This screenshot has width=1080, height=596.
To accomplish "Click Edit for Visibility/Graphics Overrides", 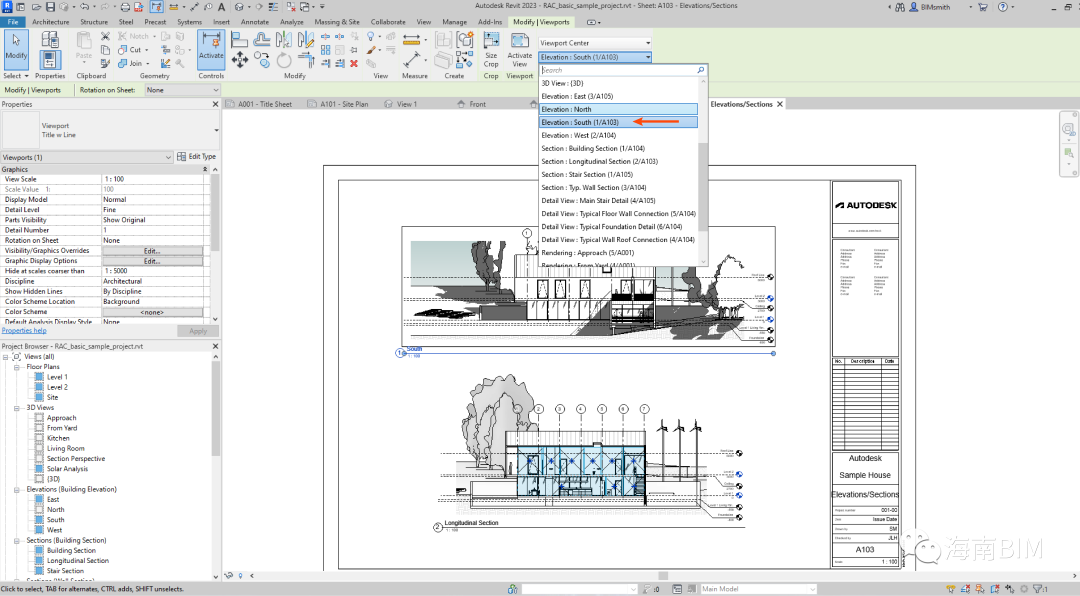I will (152, 251).
